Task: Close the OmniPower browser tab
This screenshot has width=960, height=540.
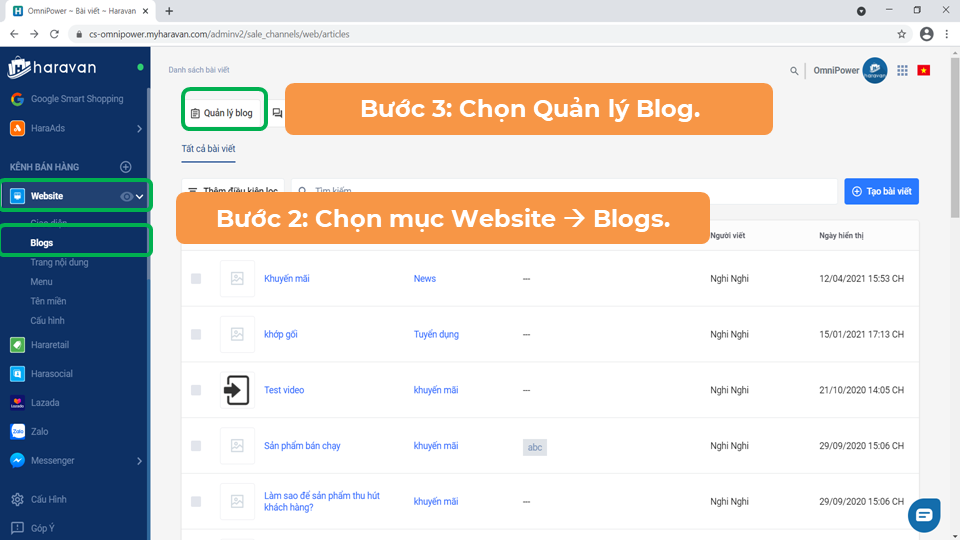Action: [146, 11]
